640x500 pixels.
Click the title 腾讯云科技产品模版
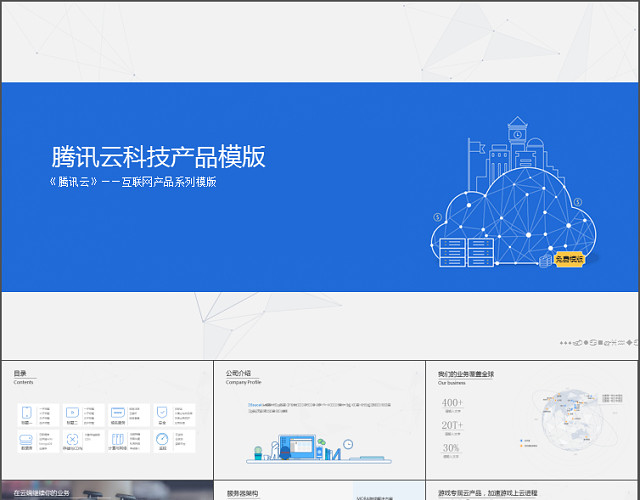[x=158, y=157]
